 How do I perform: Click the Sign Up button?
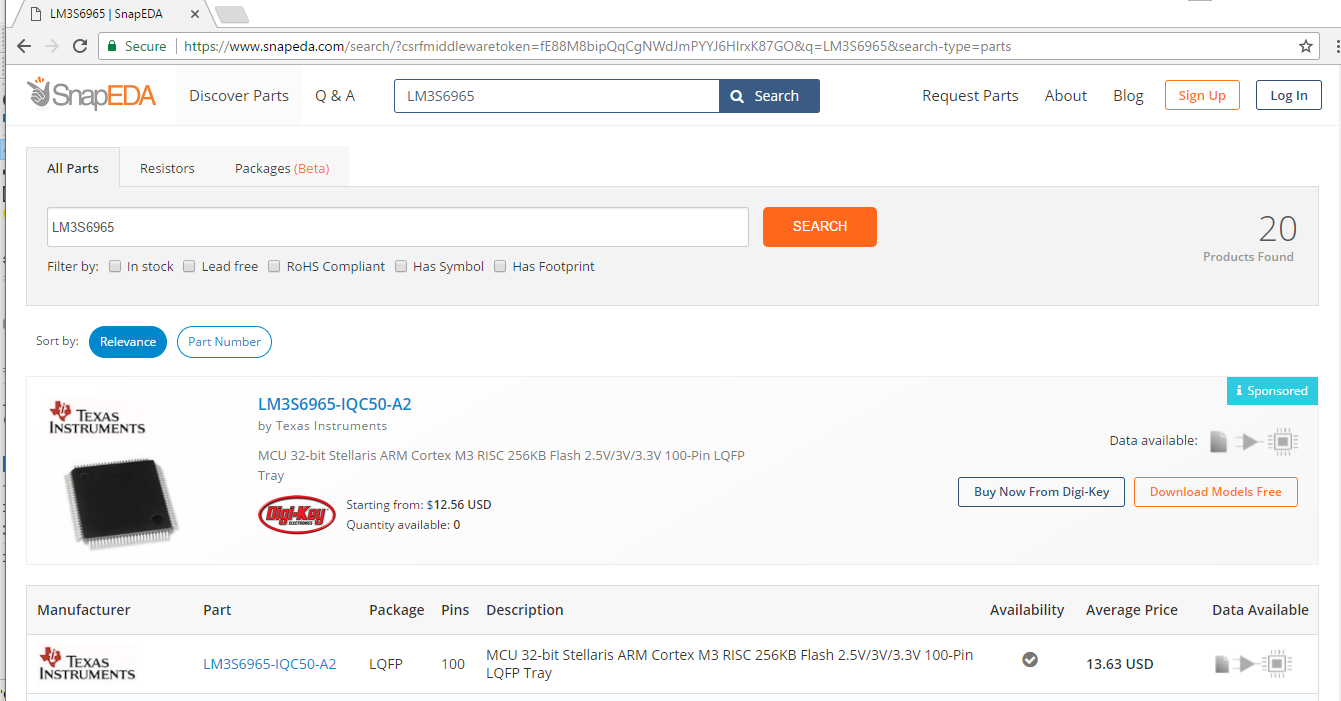click(1202, 95)
